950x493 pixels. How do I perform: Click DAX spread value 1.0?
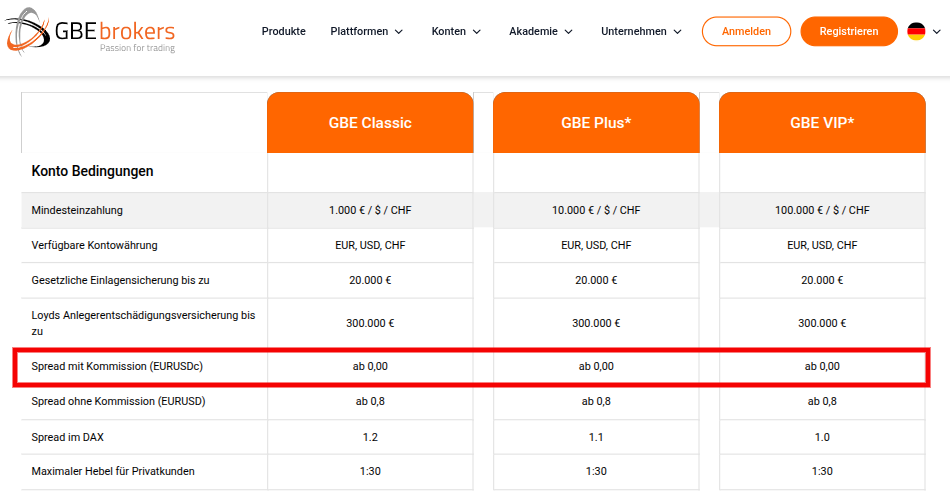[822, 437]
